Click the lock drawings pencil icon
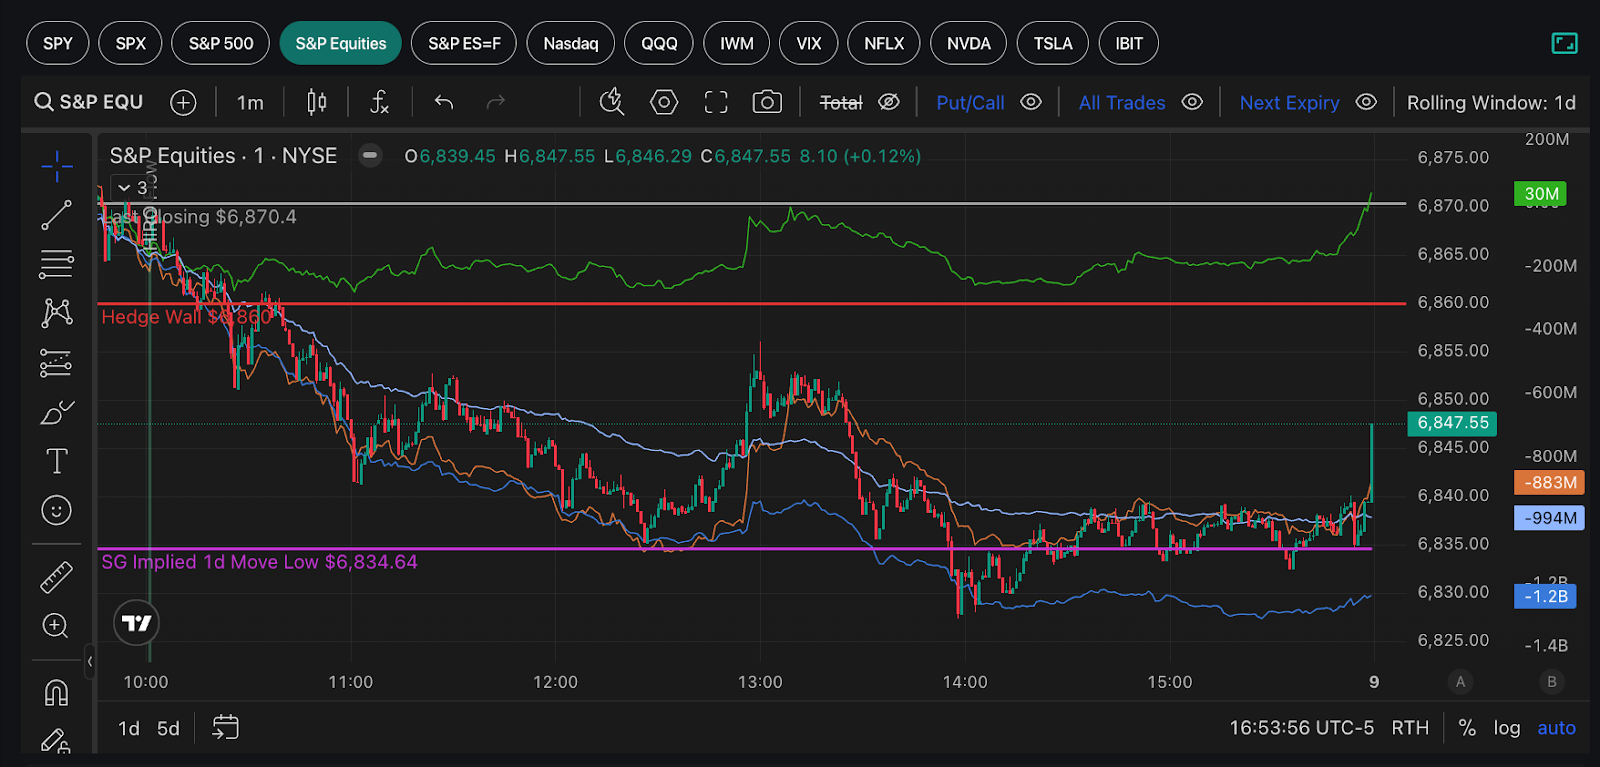1600x767 pixels. 55,741
